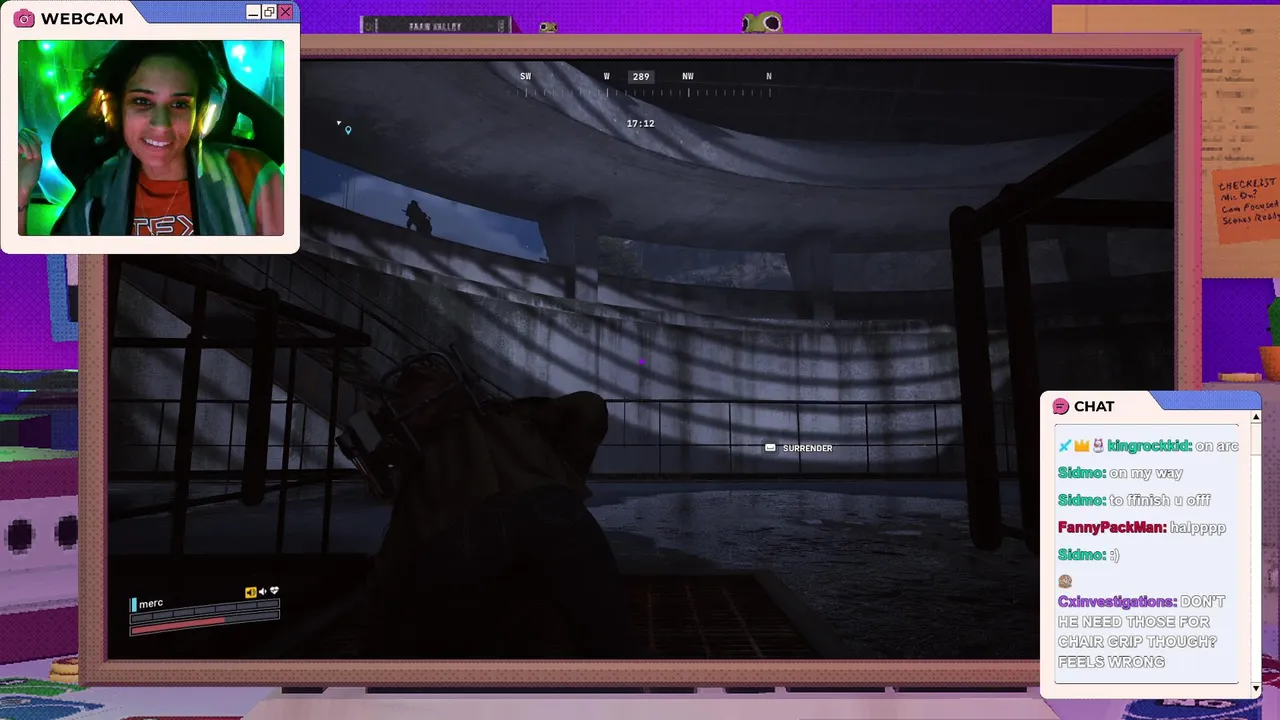
Task: Click the Cxinvestigations username
Action: [x=1117, y=602]
